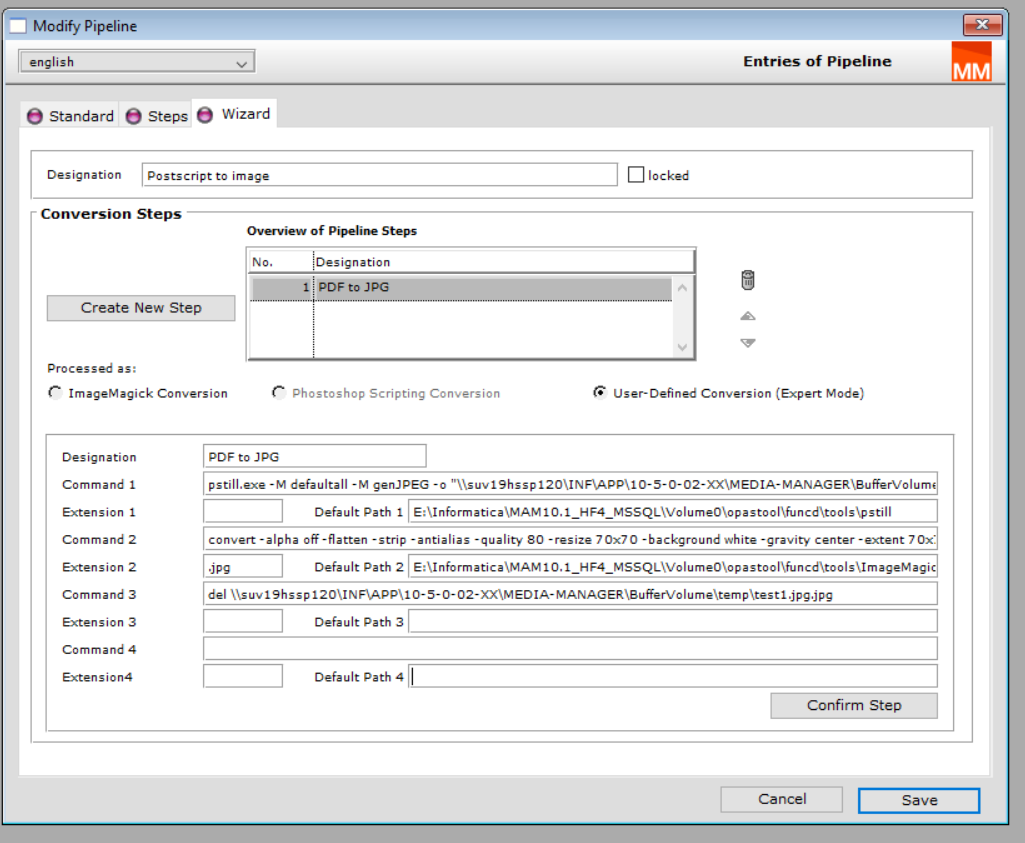Viewport: 1025px width, 843px height.
Task: Click the Cancel button
Action: [782, 799]
